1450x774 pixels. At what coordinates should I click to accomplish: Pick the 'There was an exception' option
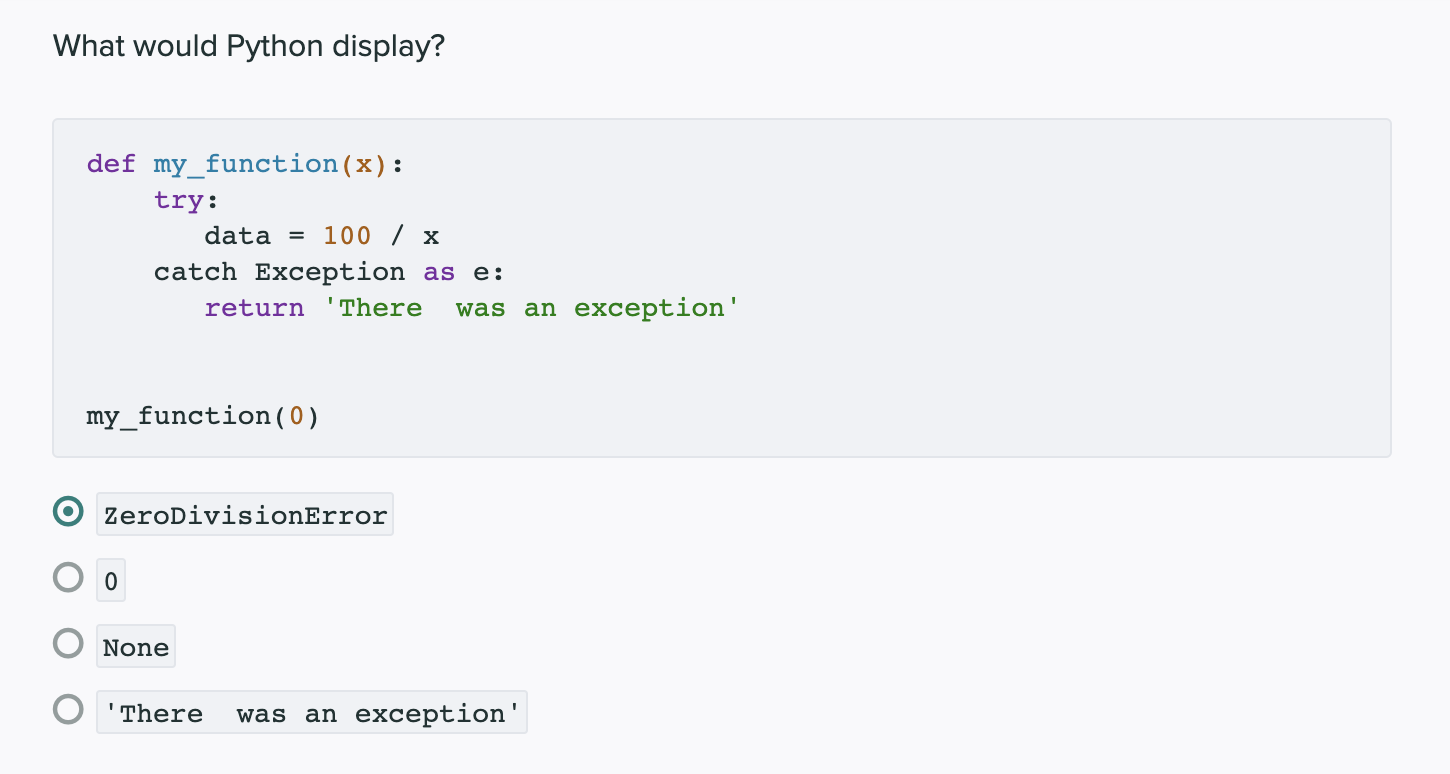click(x=68, y=710)
